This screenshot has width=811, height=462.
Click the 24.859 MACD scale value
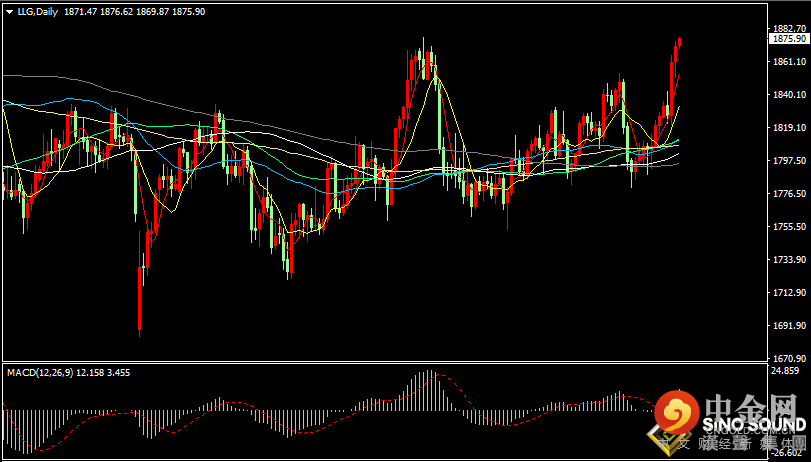[x=786, y=371]
